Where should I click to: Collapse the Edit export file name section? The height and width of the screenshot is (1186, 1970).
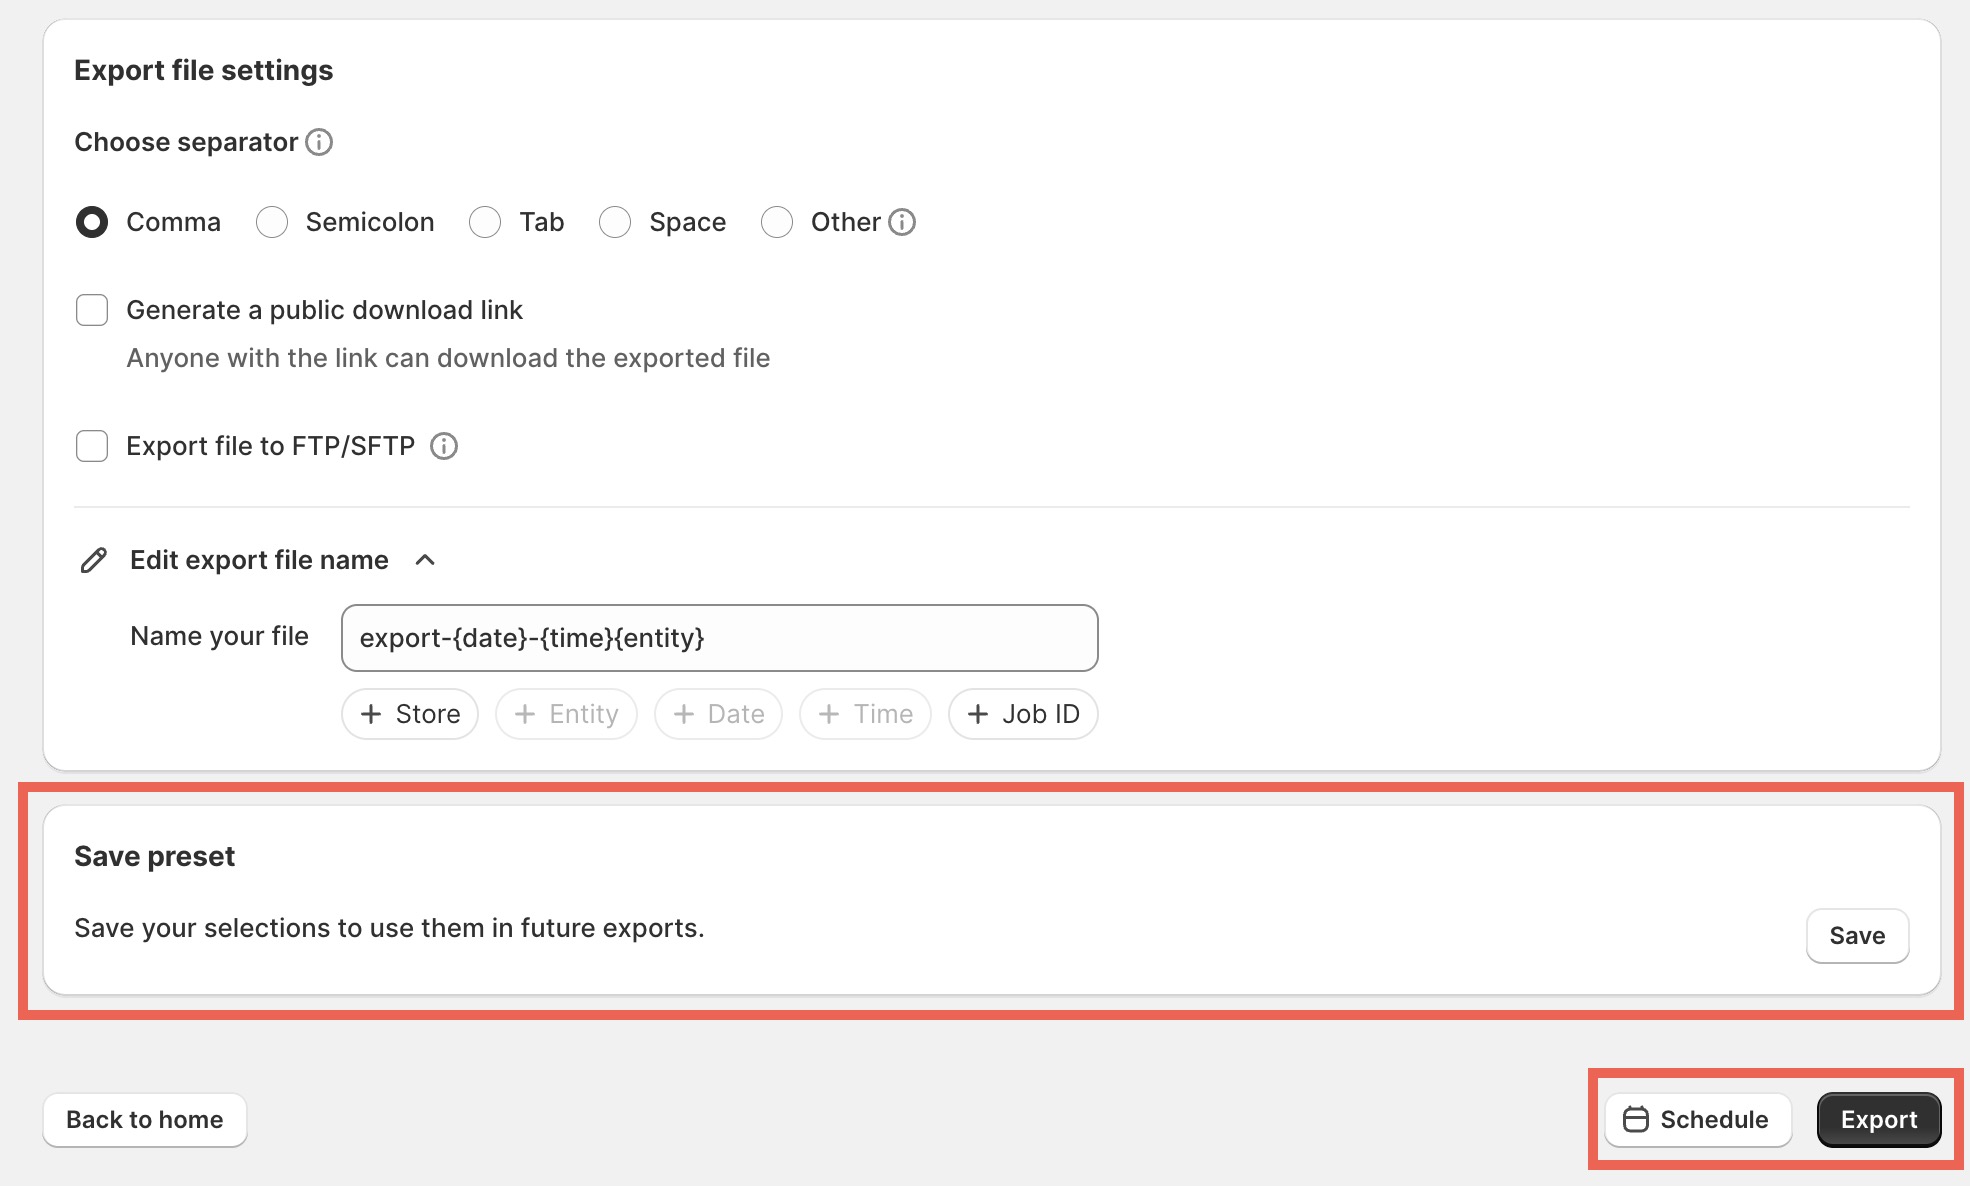(x=425, y=560)
